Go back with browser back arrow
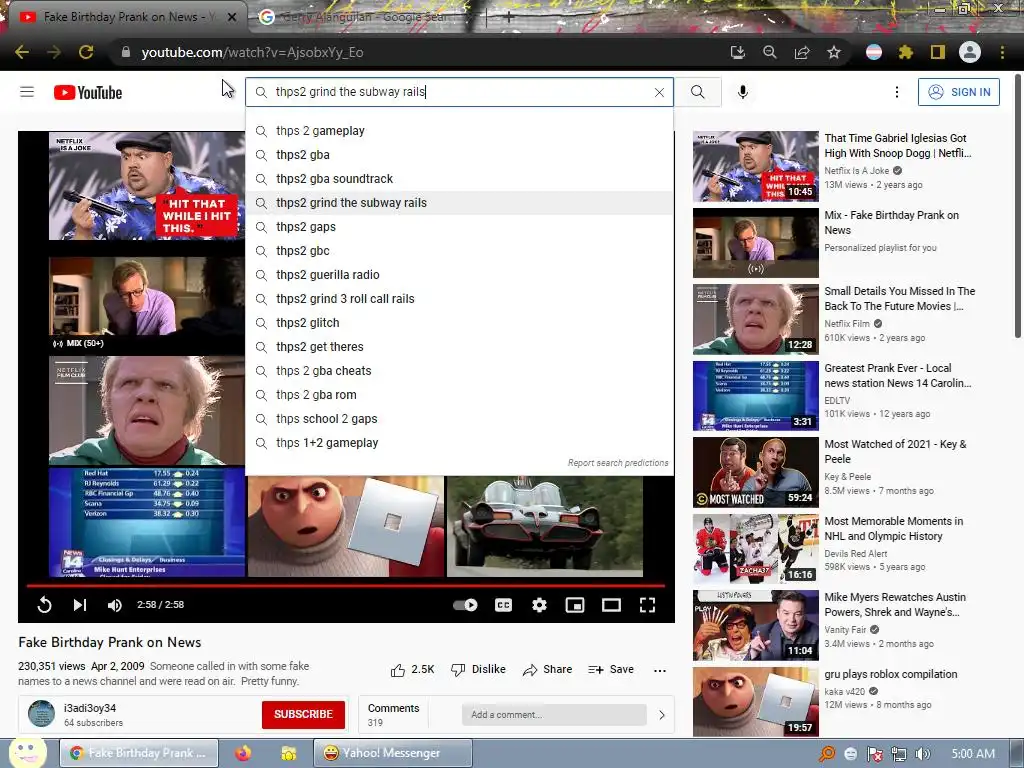This screenshot has width=1024, height=768. (22, 52)
